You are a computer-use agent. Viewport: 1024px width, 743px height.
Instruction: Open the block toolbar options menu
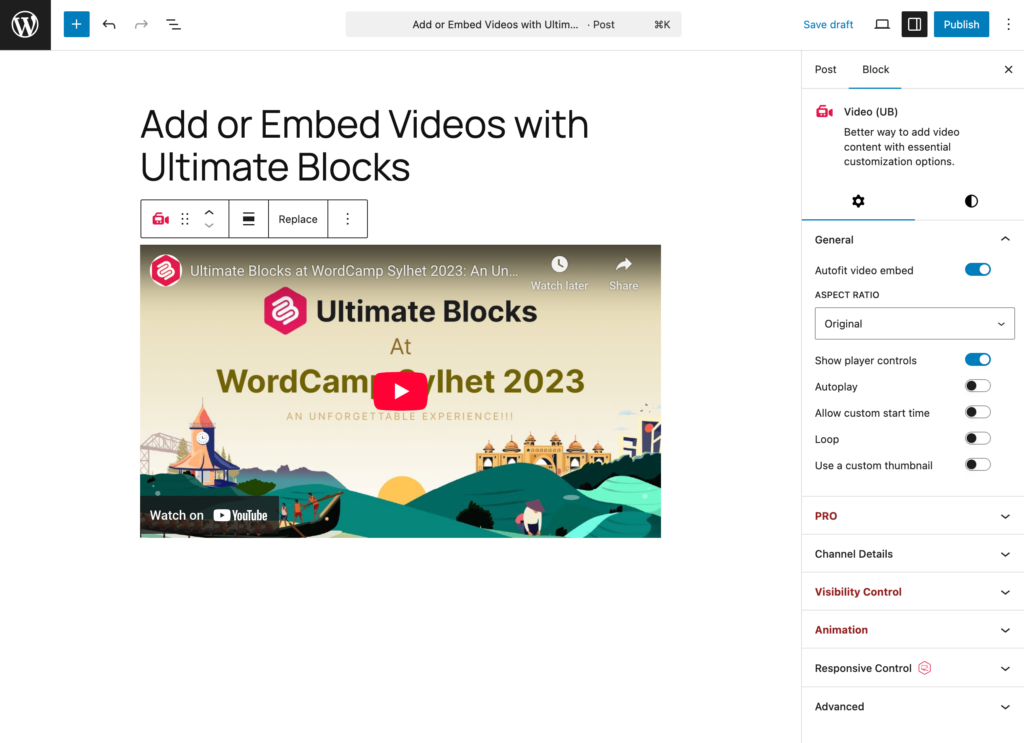[x=348, y=219]
